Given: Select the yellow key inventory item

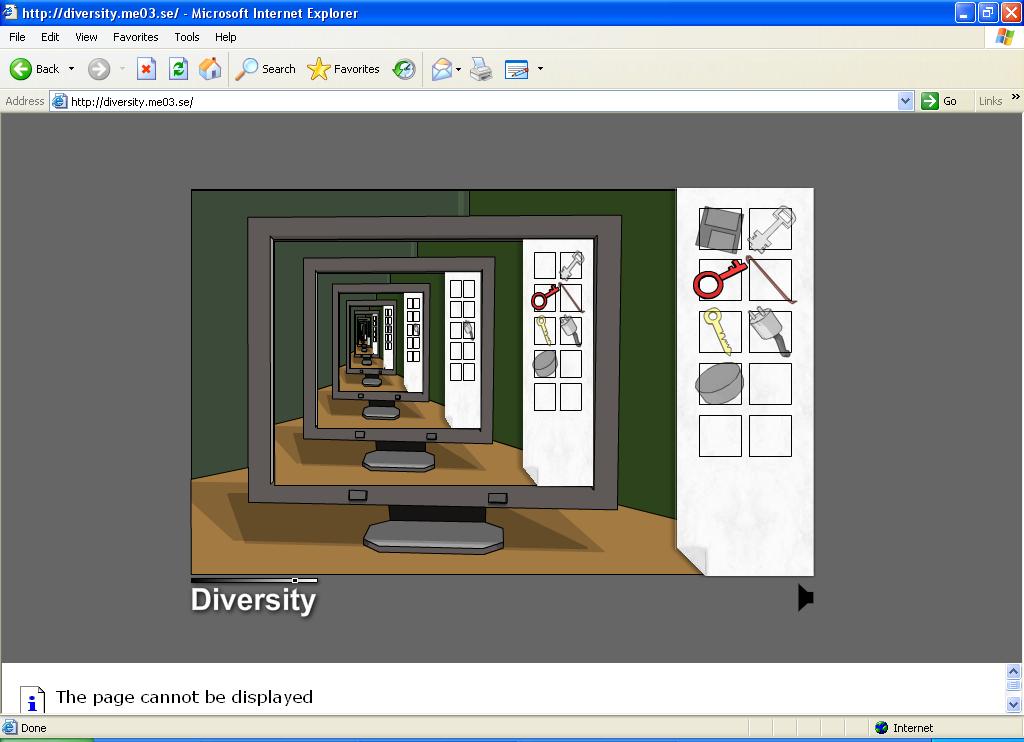Looking at the screenshot, I should click(x=720, y=332).
